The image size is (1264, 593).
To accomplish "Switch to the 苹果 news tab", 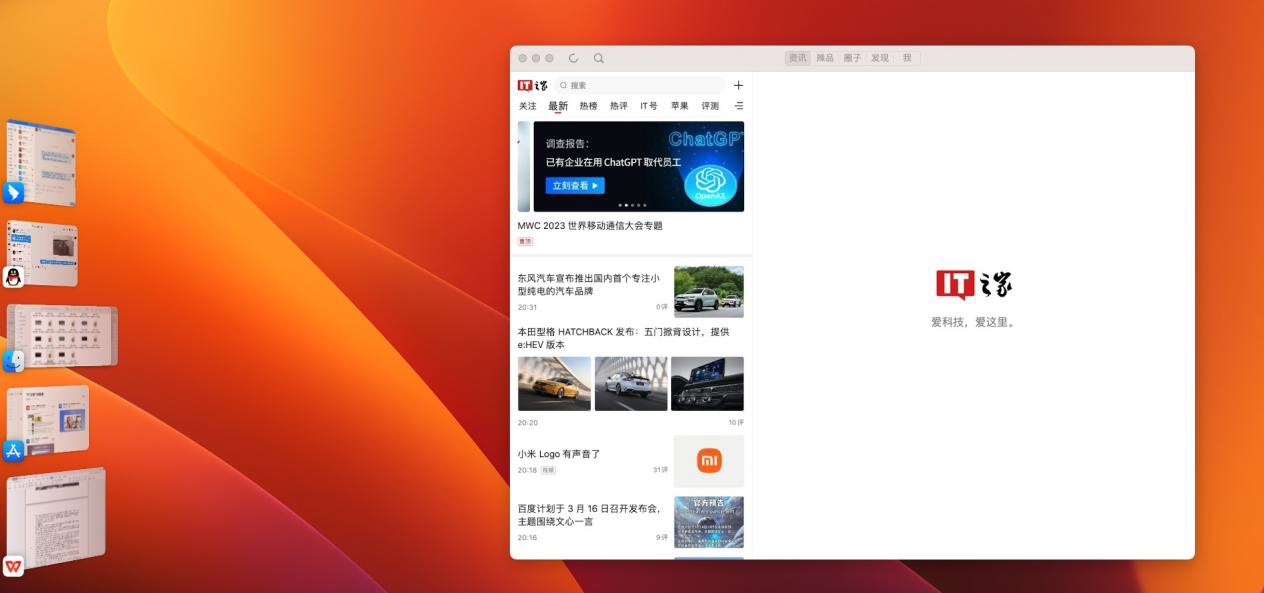I will [x=680, y=105].
